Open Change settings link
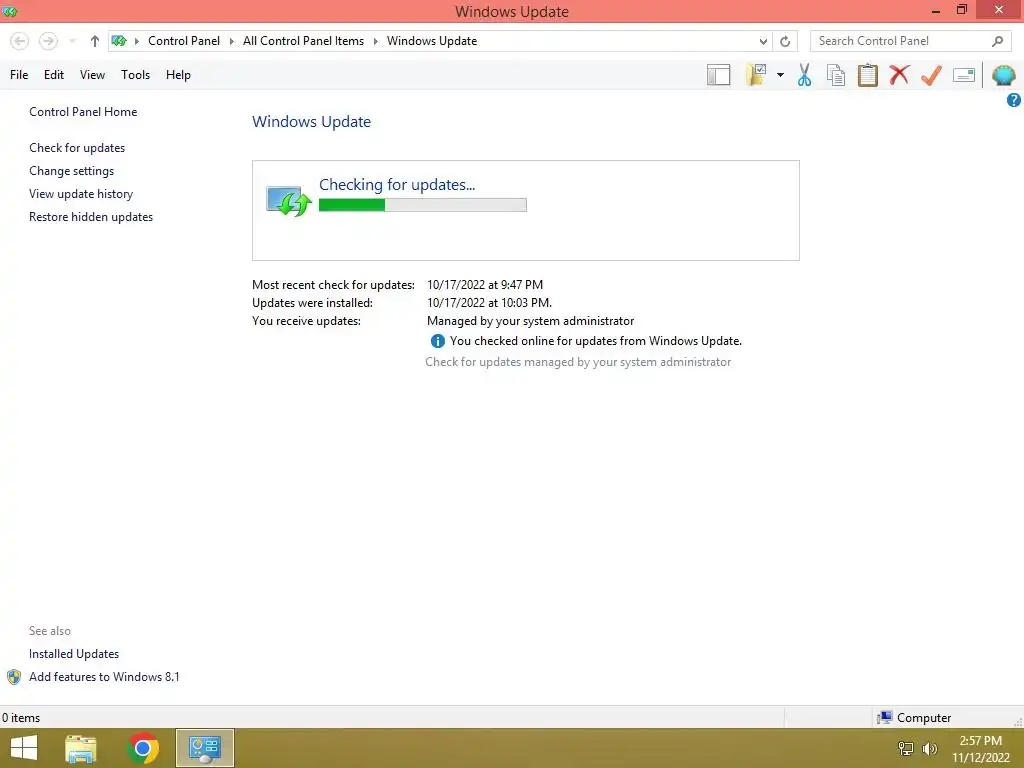The image size is (1024, 768). (x=71, y=170)
